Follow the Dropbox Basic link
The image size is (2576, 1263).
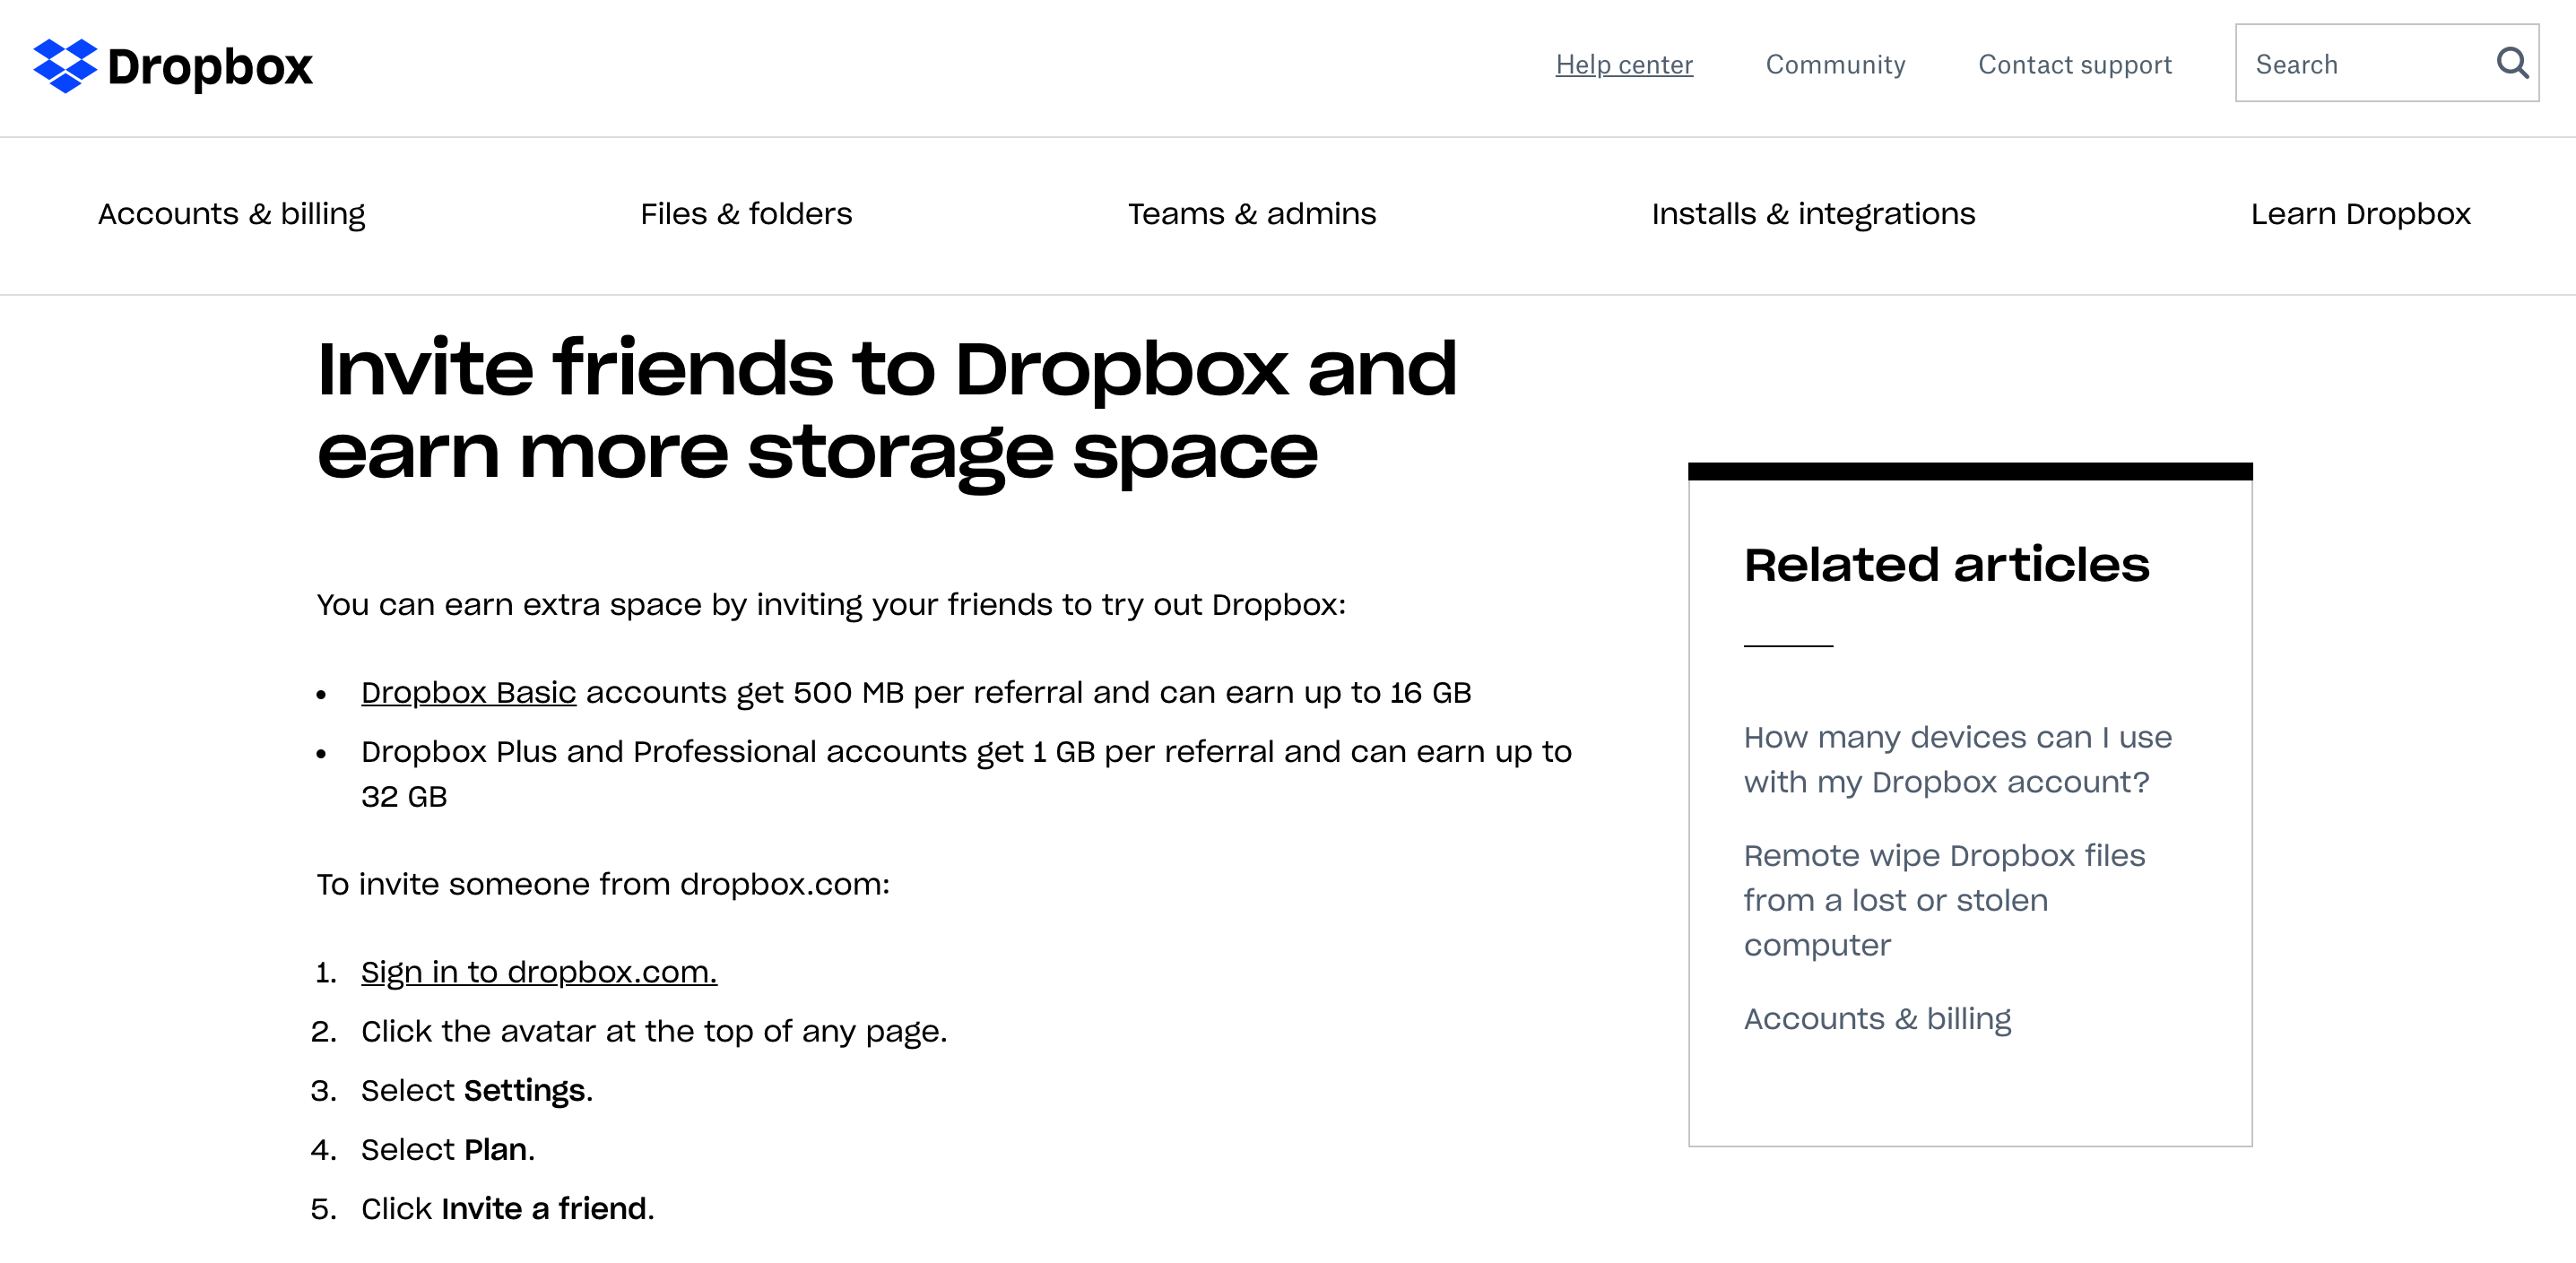[468, 692]
